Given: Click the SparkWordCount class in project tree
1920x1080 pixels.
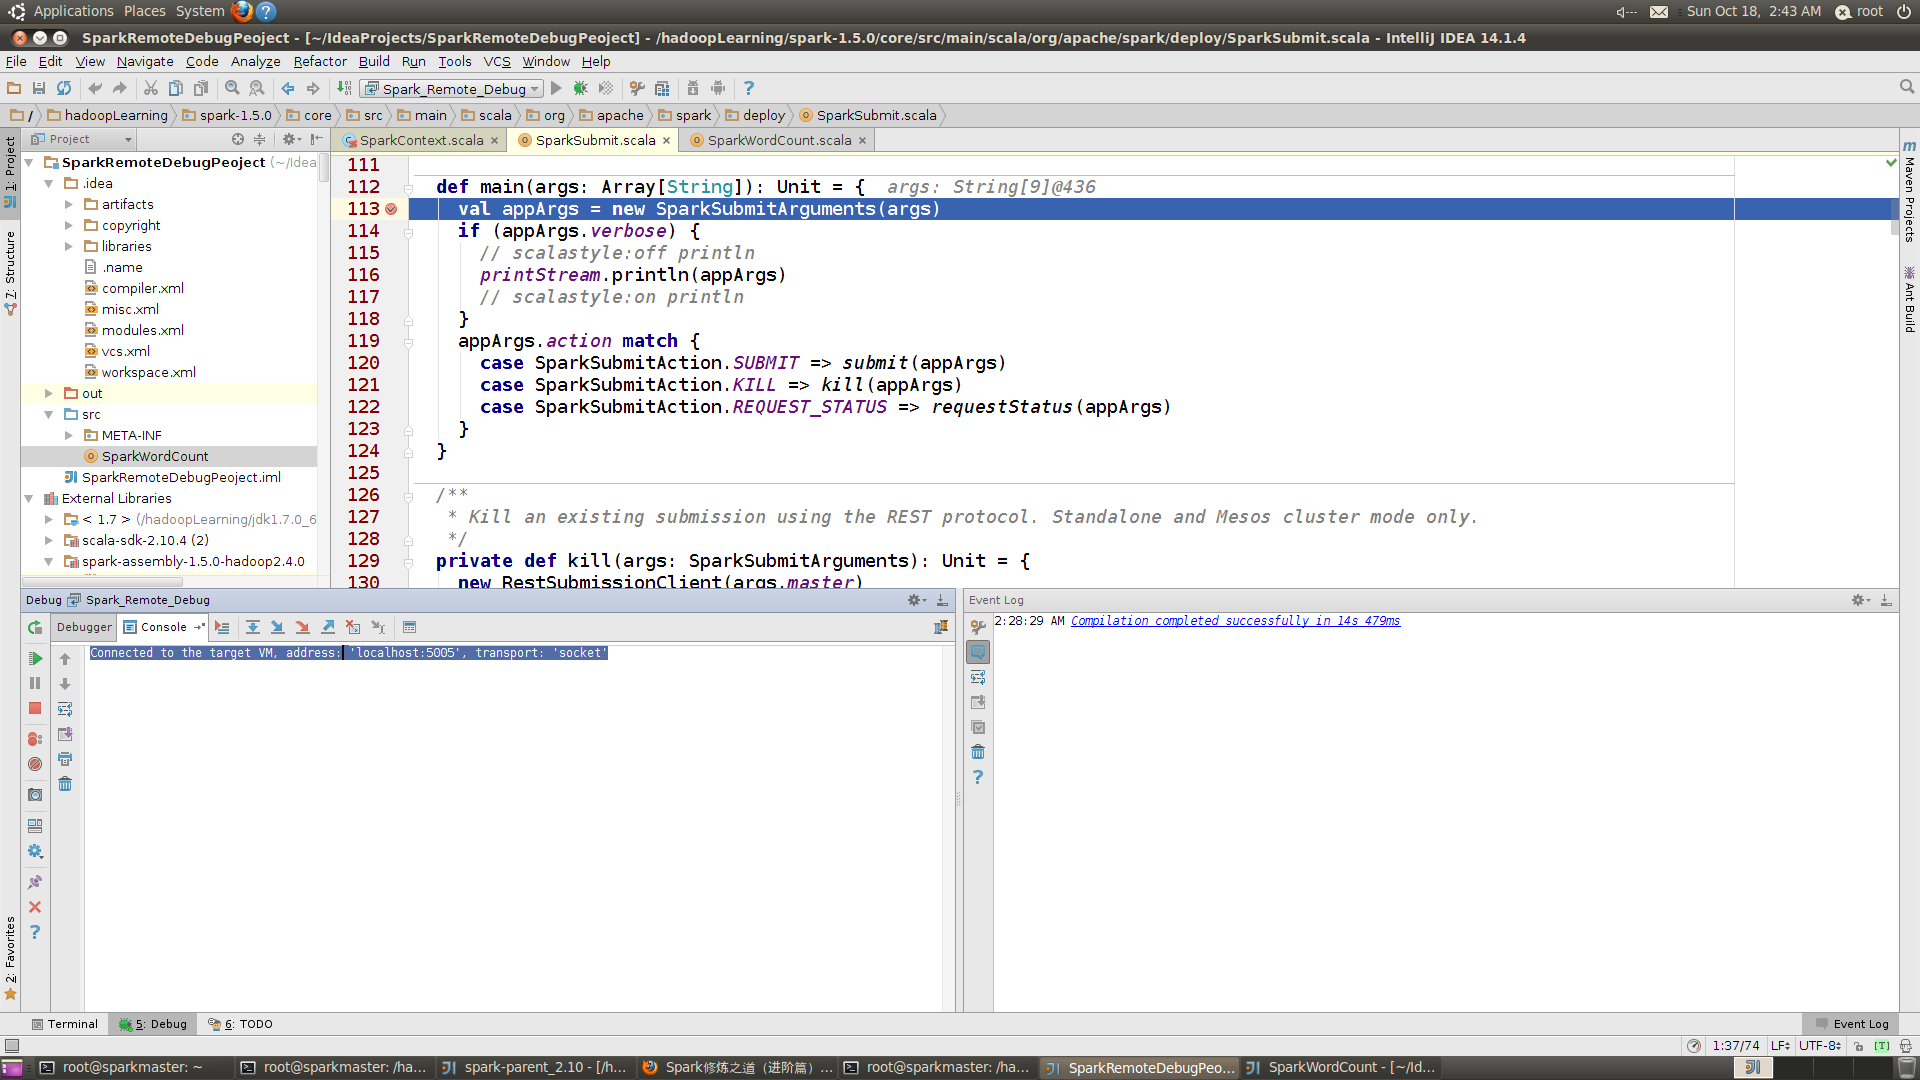Looking at the screenshot, I should click(154, 455).
